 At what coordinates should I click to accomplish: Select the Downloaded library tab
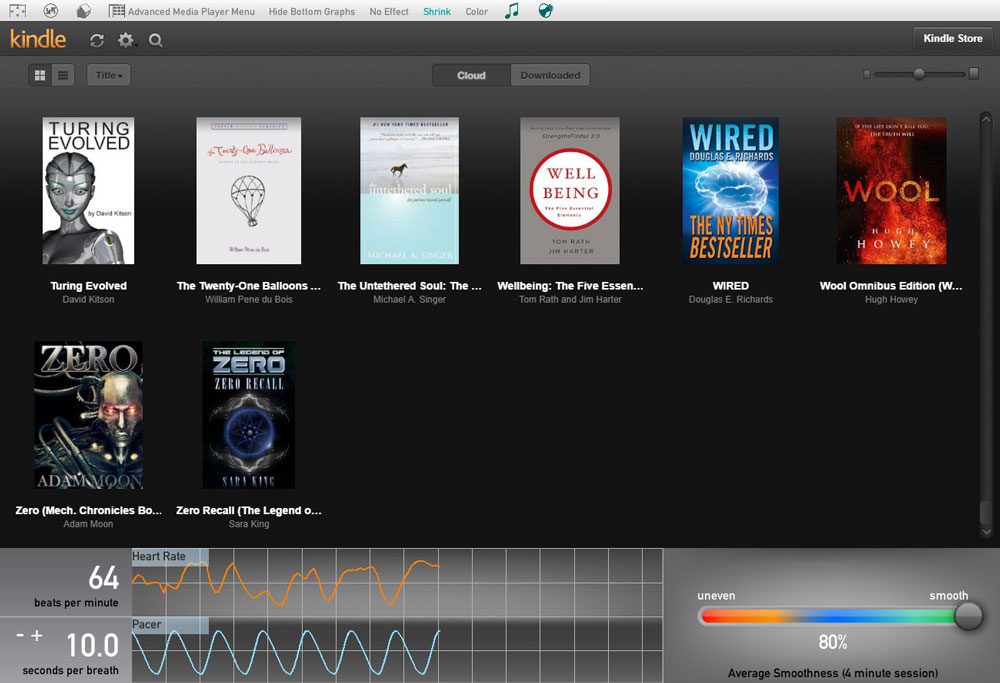[550, 75]
